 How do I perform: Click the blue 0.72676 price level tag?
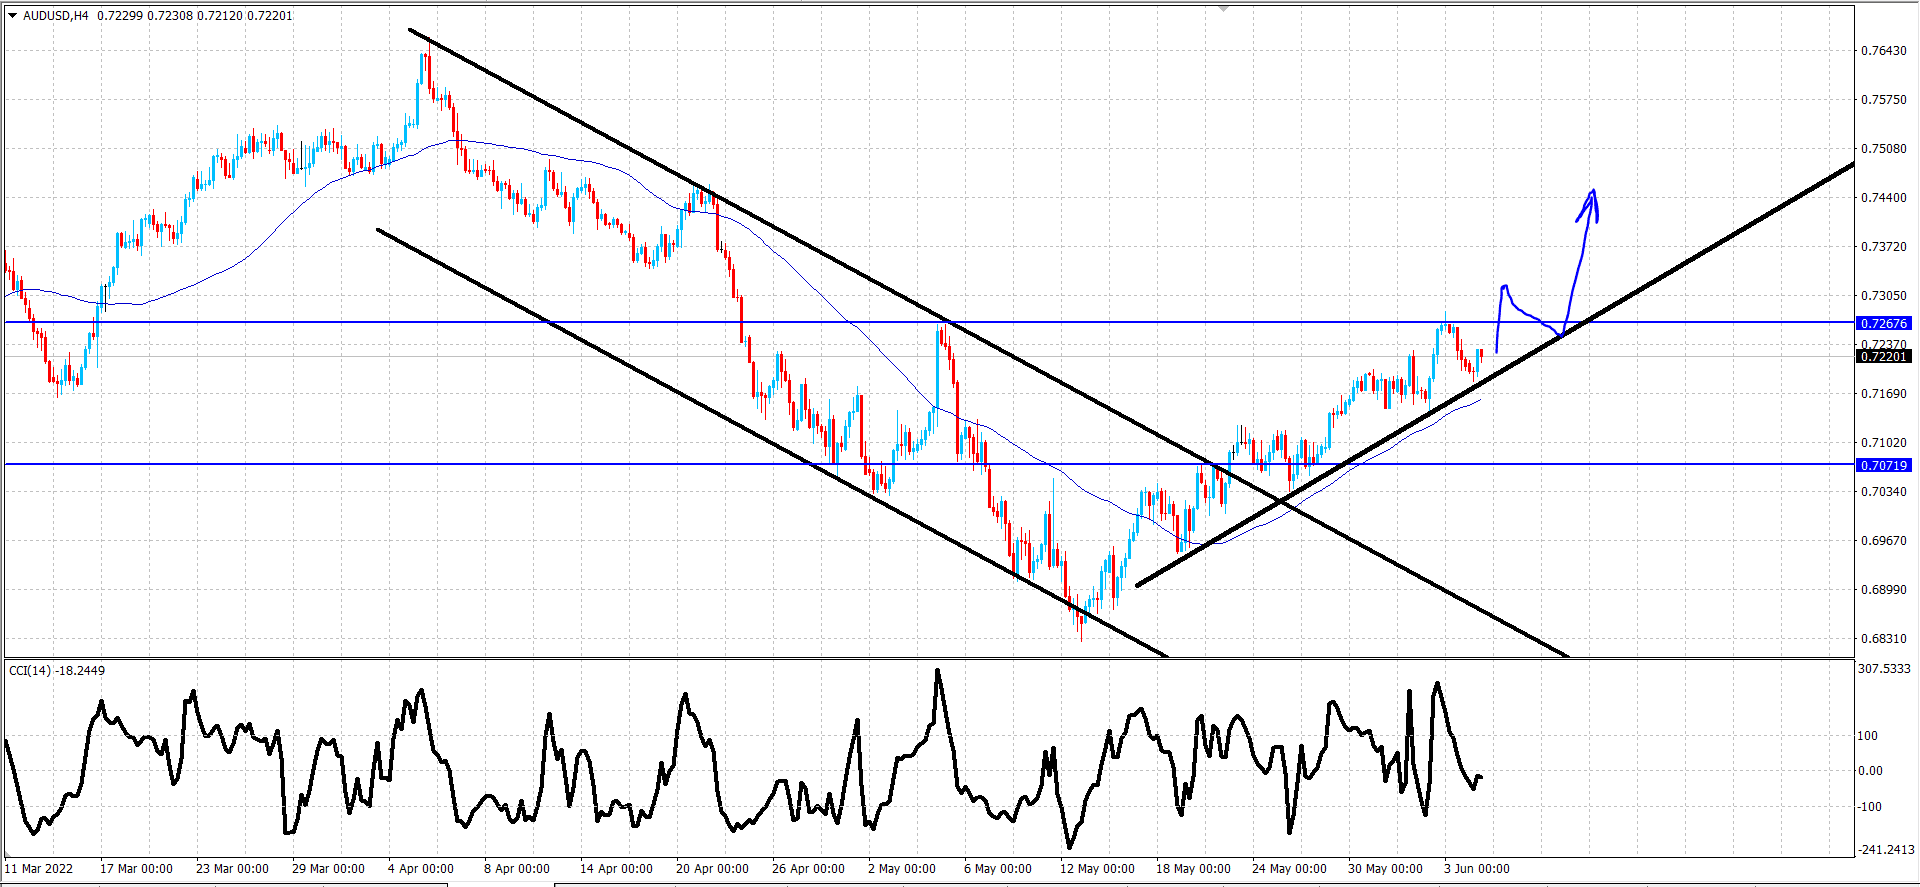tap(1884, 323)
